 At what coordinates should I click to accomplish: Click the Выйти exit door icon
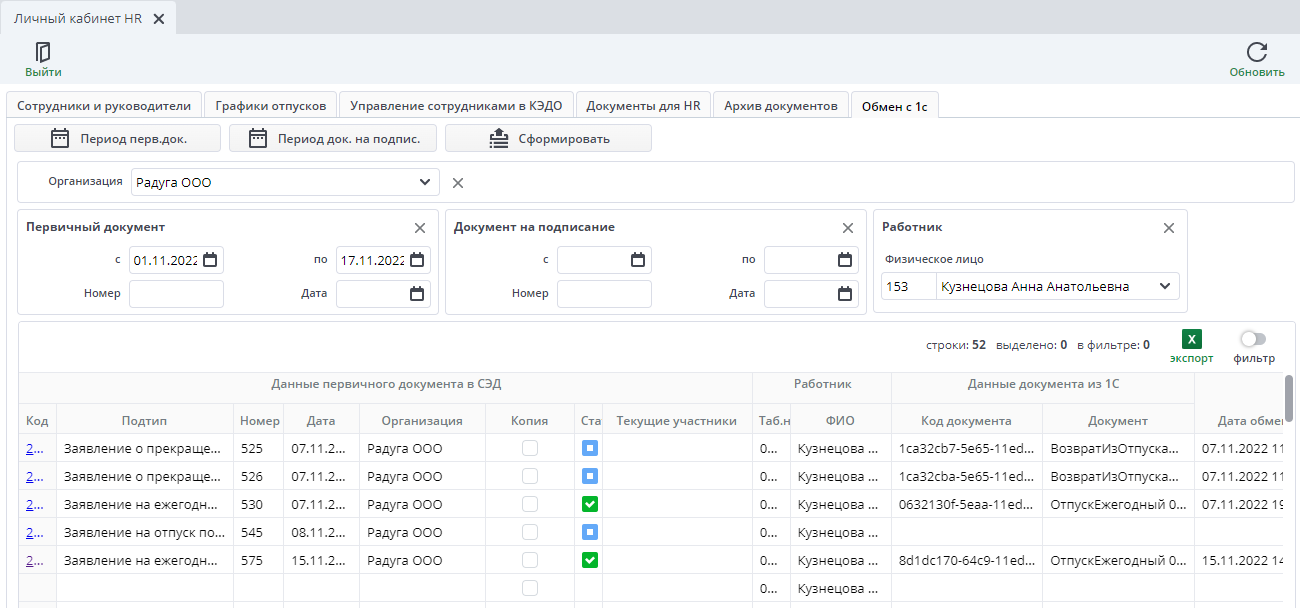(43, 52)
